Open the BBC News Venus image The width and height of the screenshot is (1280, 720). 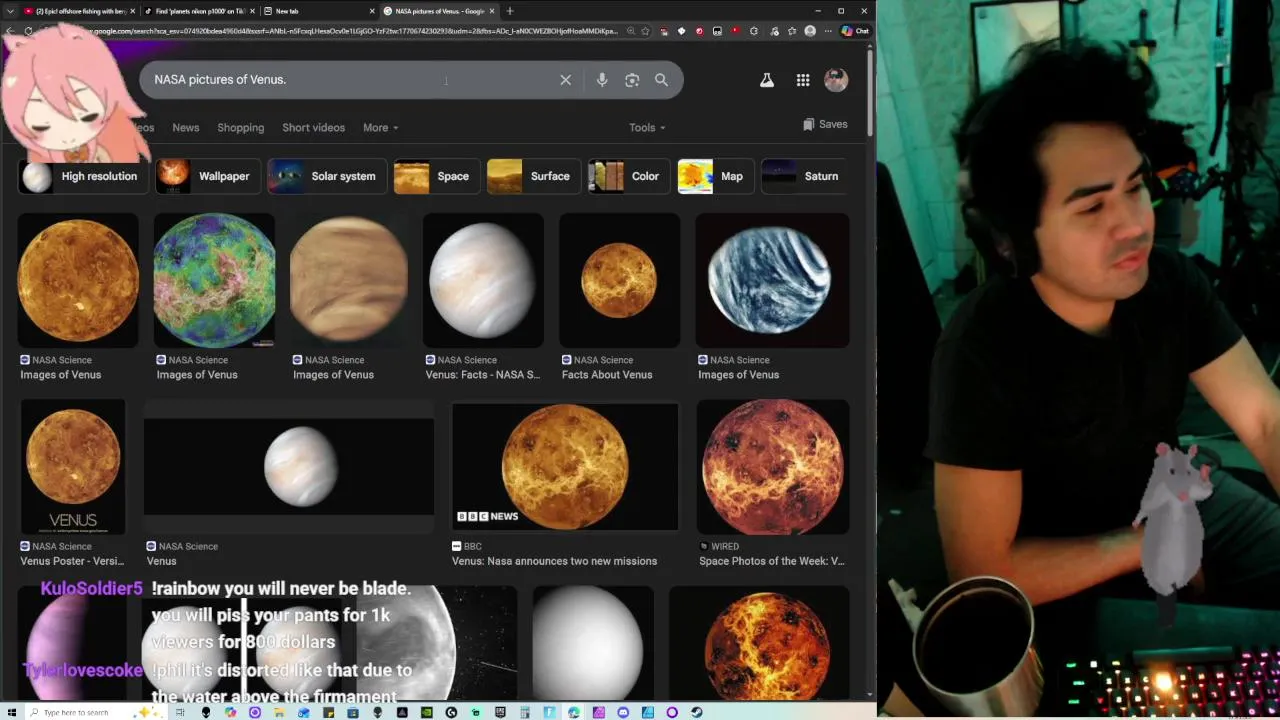pyautogui.click(x=565, y=467)
